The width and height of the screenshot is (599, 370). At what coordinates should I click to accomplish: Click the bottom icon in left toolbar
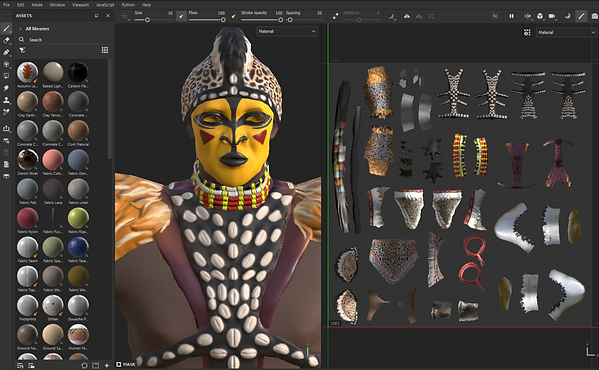click(6, 176)
